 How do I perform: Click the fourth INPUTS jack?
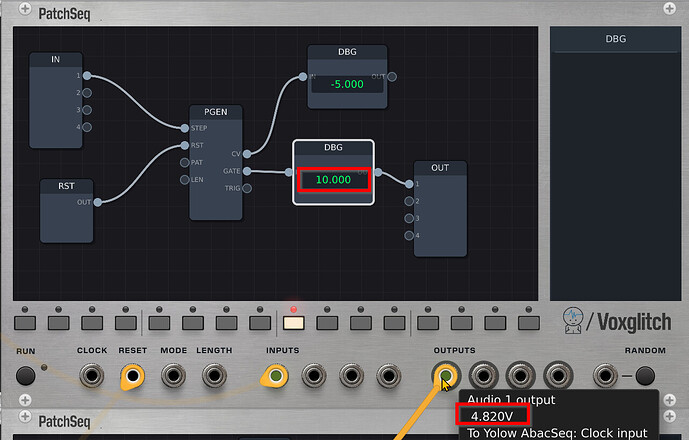389,376
